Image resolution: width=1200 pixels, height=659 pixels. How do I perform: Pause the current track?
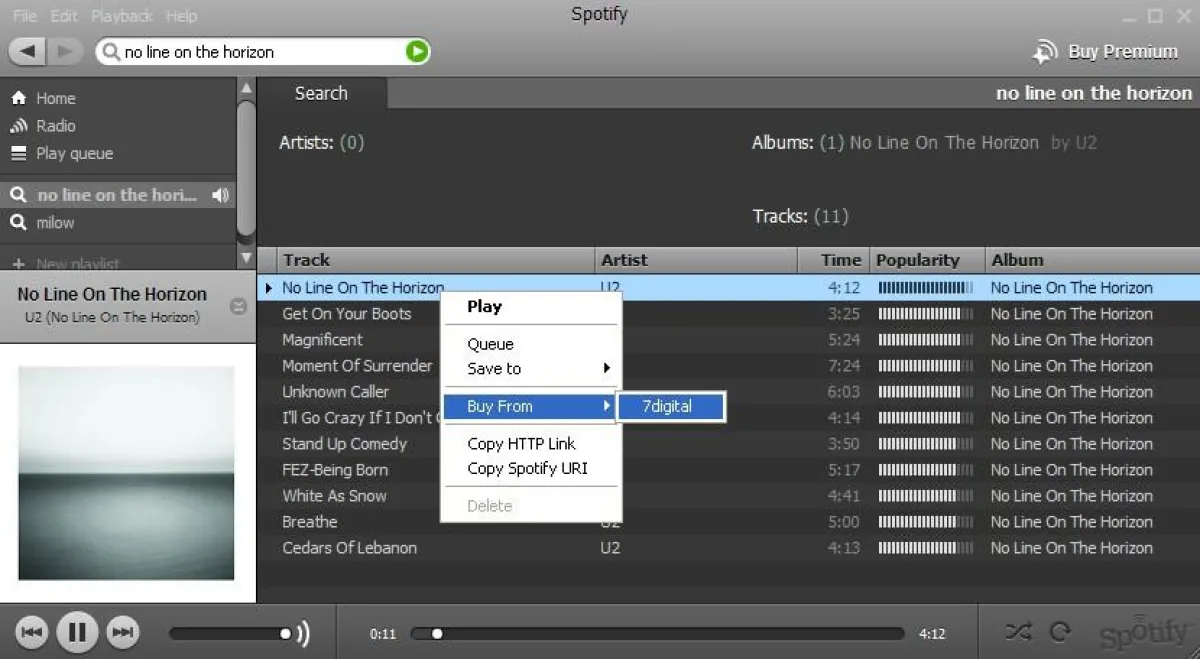click(x=77, y=631)
